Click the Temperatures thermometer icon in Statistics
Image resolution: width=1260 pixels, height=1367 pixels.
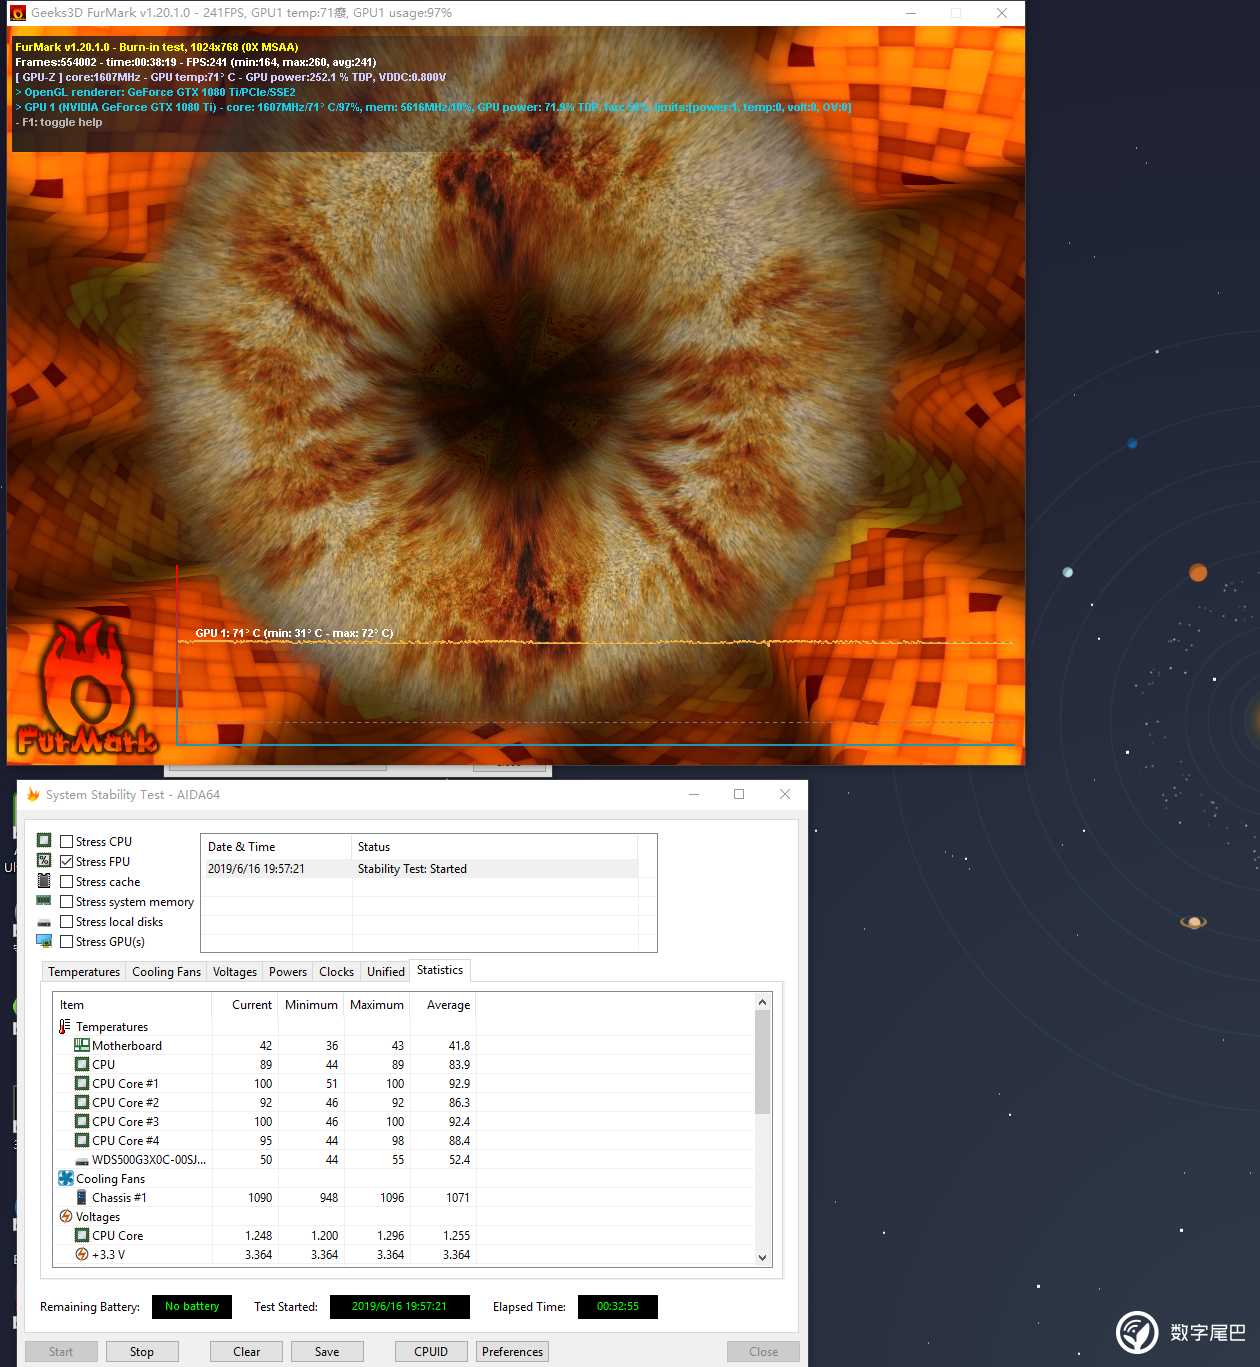65,1026
